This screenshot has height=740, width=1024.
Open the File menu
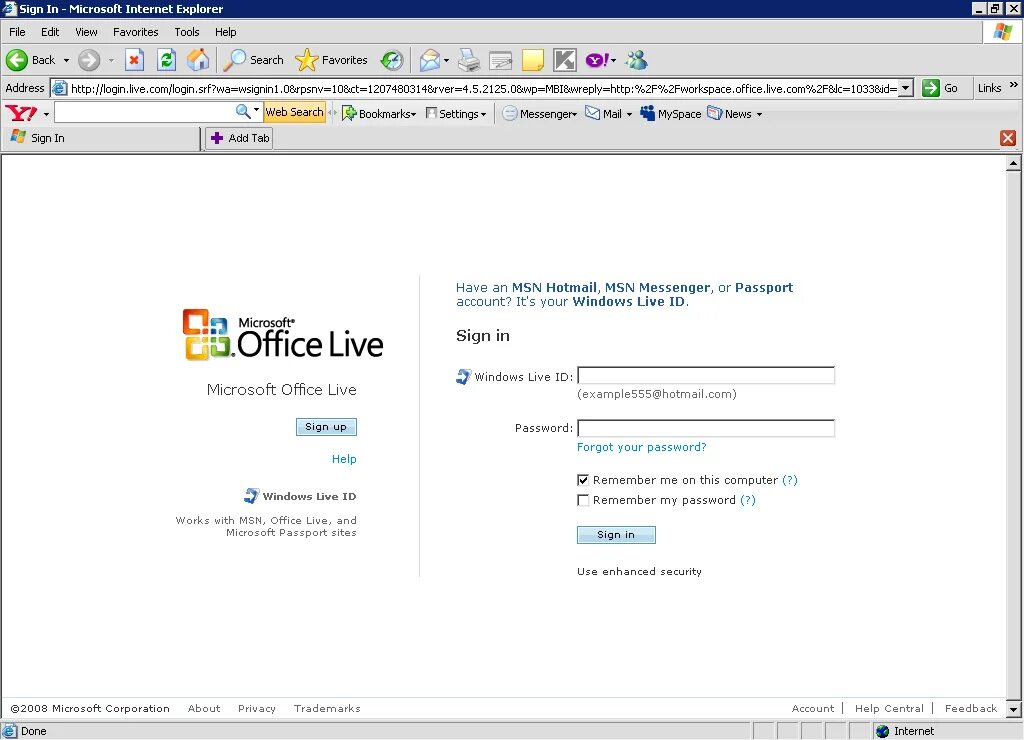tap(17, 32)
